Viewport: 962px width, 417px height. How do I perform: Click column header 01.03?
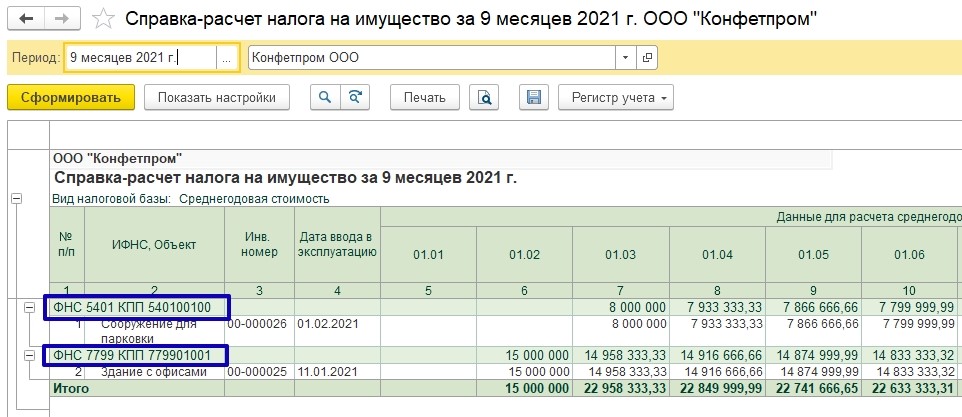(621, 254)
